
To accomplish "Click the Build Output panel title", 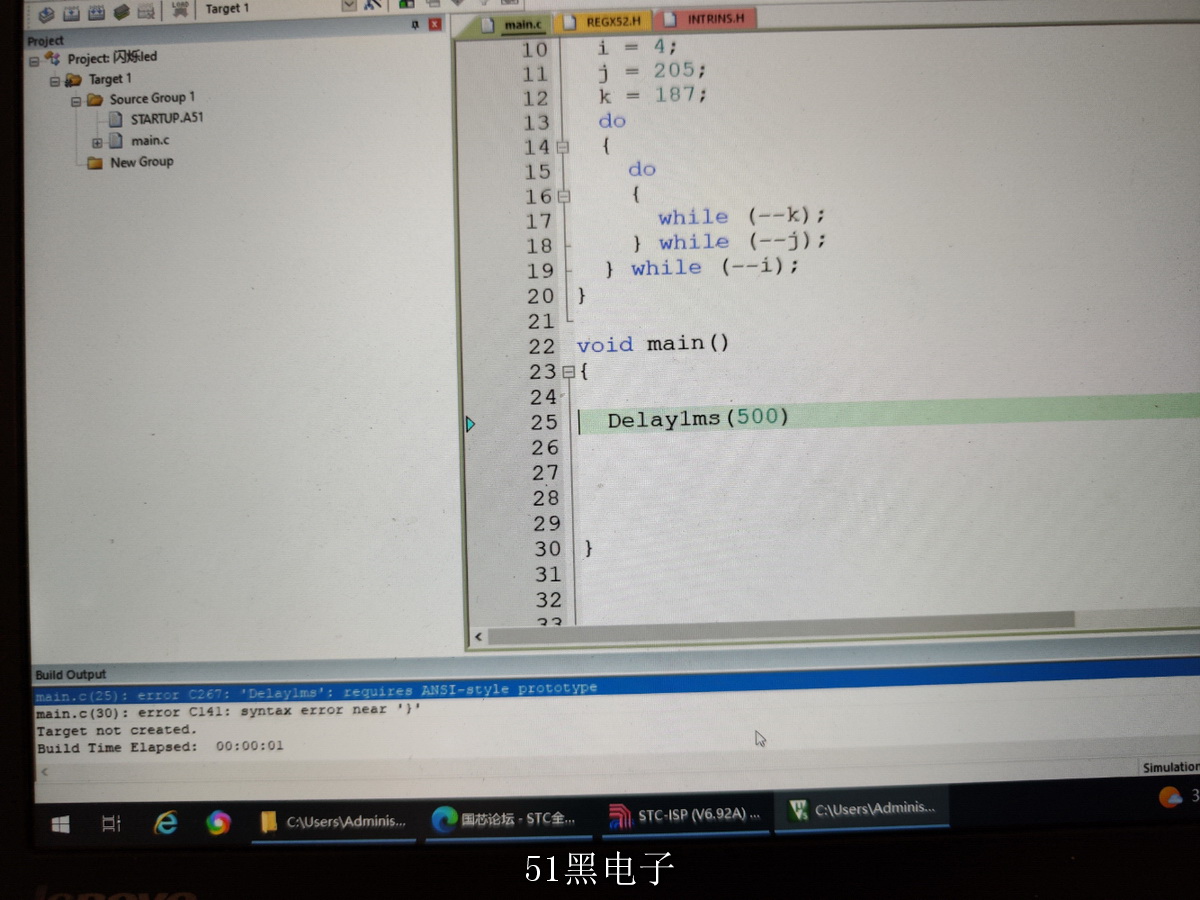I will coord(70,674).
